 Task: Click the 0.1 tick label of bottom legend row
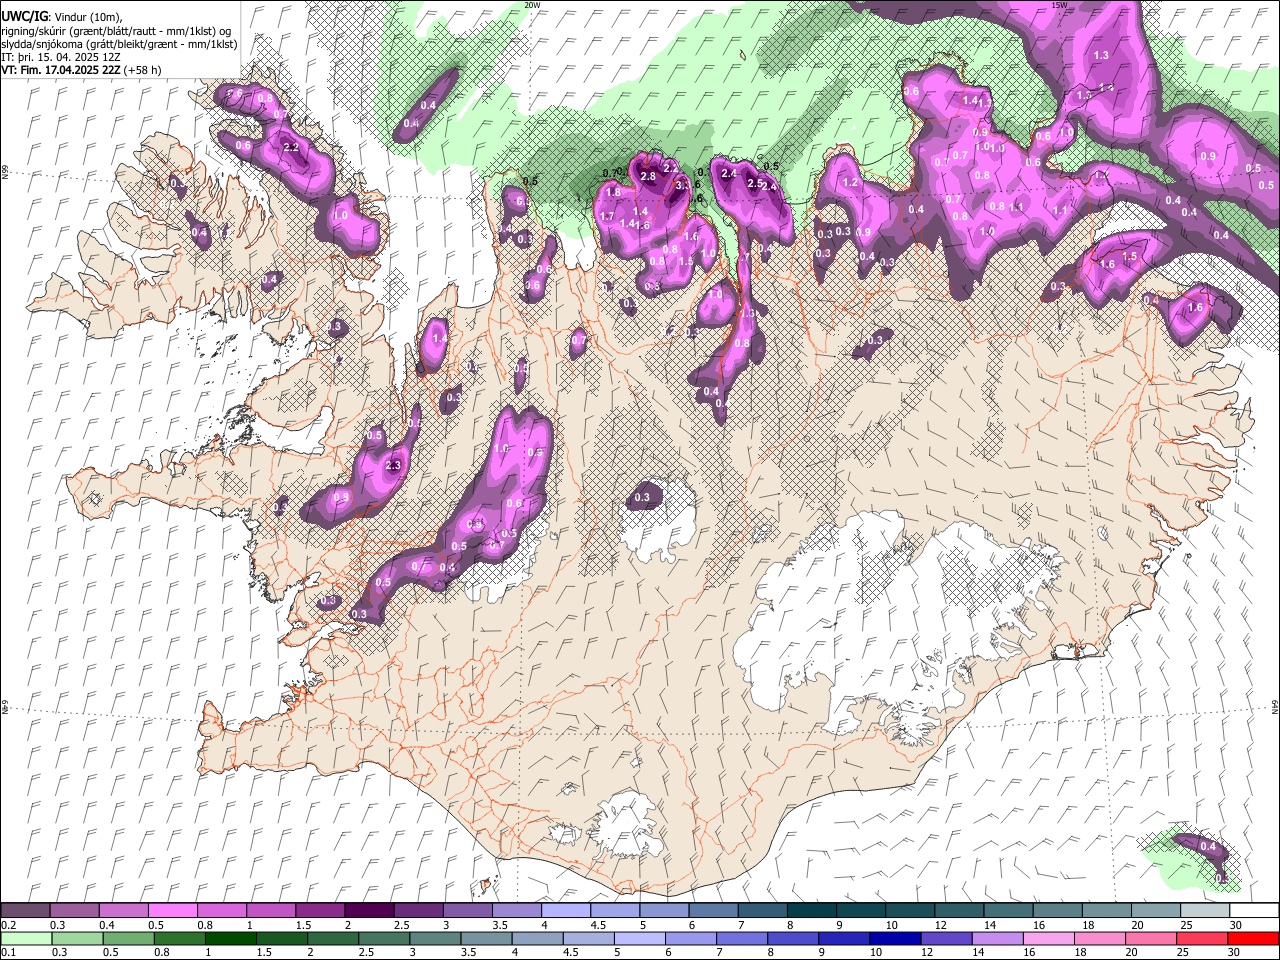click(8, 952)
